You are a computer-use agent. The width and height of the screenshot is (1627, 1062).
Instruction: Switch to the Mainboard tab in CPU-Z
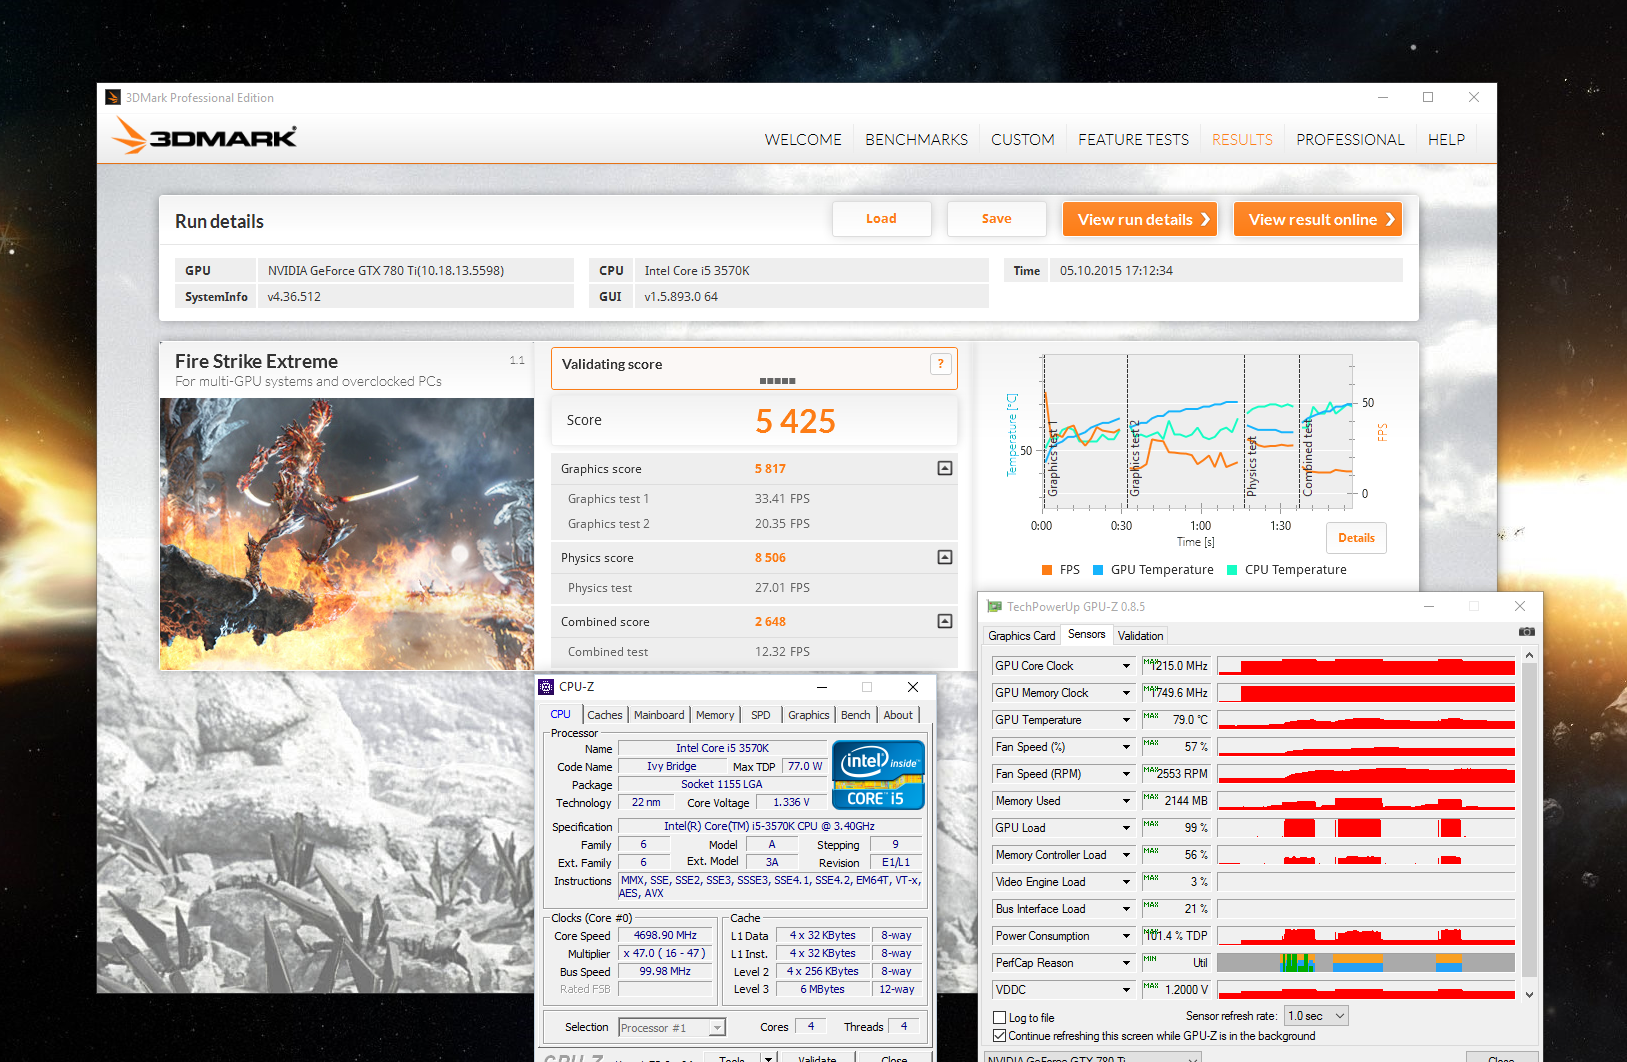tap(659, 715)
